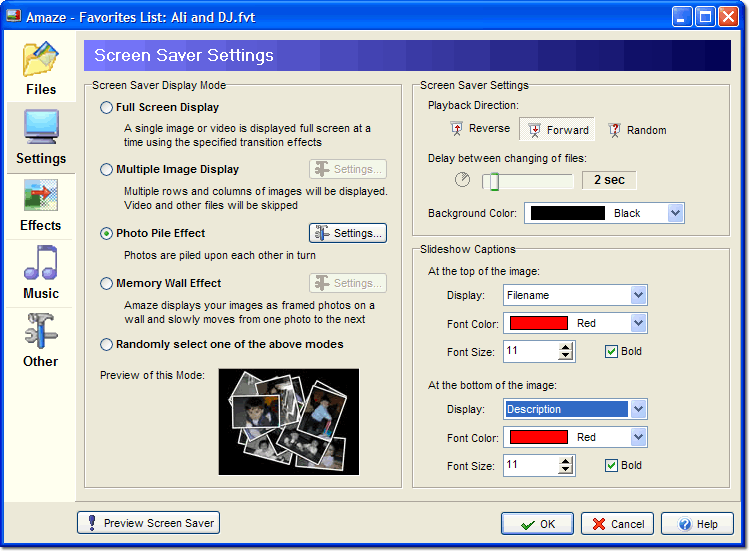Click the Reverse playback direction label
Image resolution: width=749 pixels, height=551 pixels.
click(x=489, y=129)
